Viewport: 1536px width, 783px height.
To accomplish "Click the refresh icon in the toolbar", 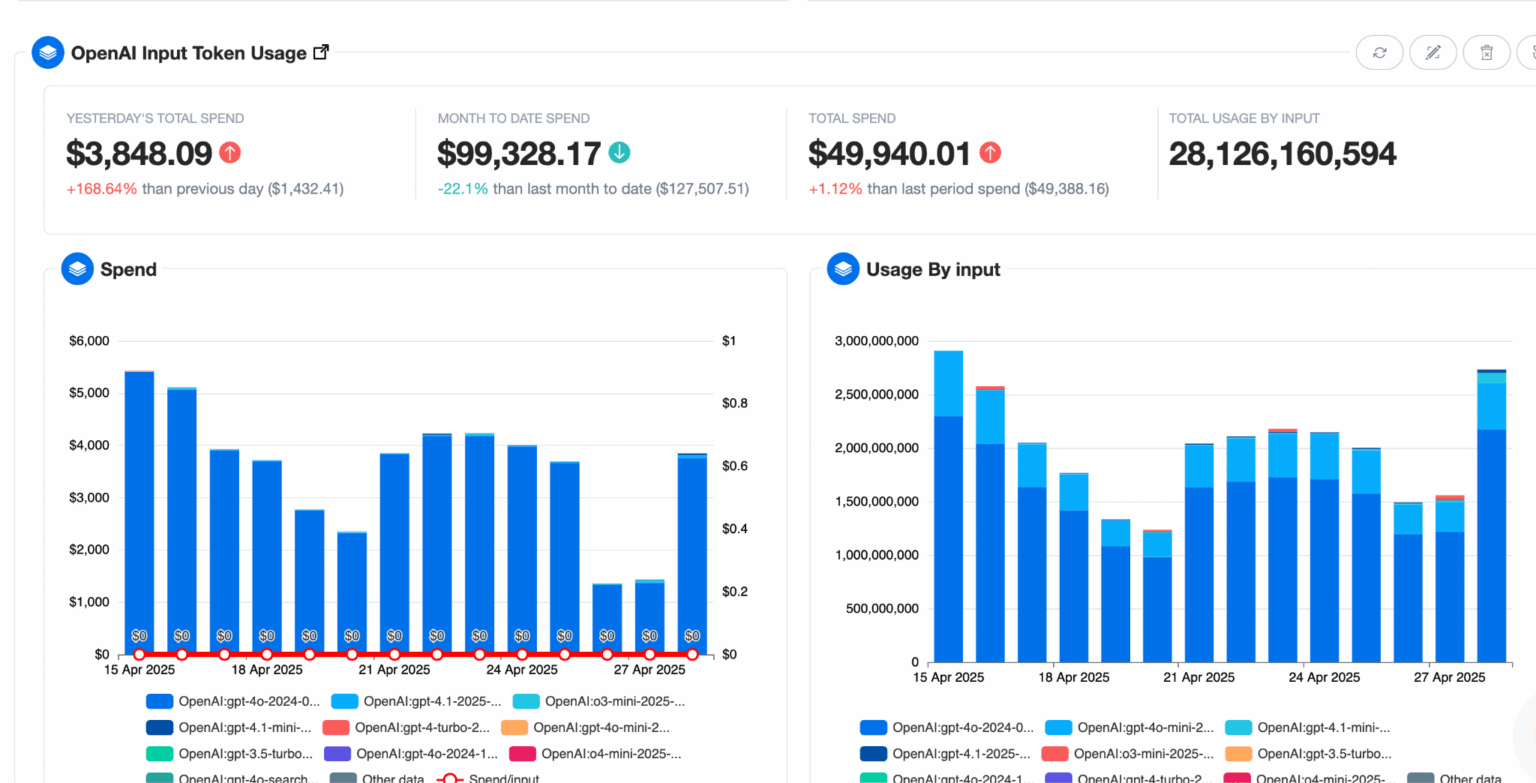I will coord(1379,52).
